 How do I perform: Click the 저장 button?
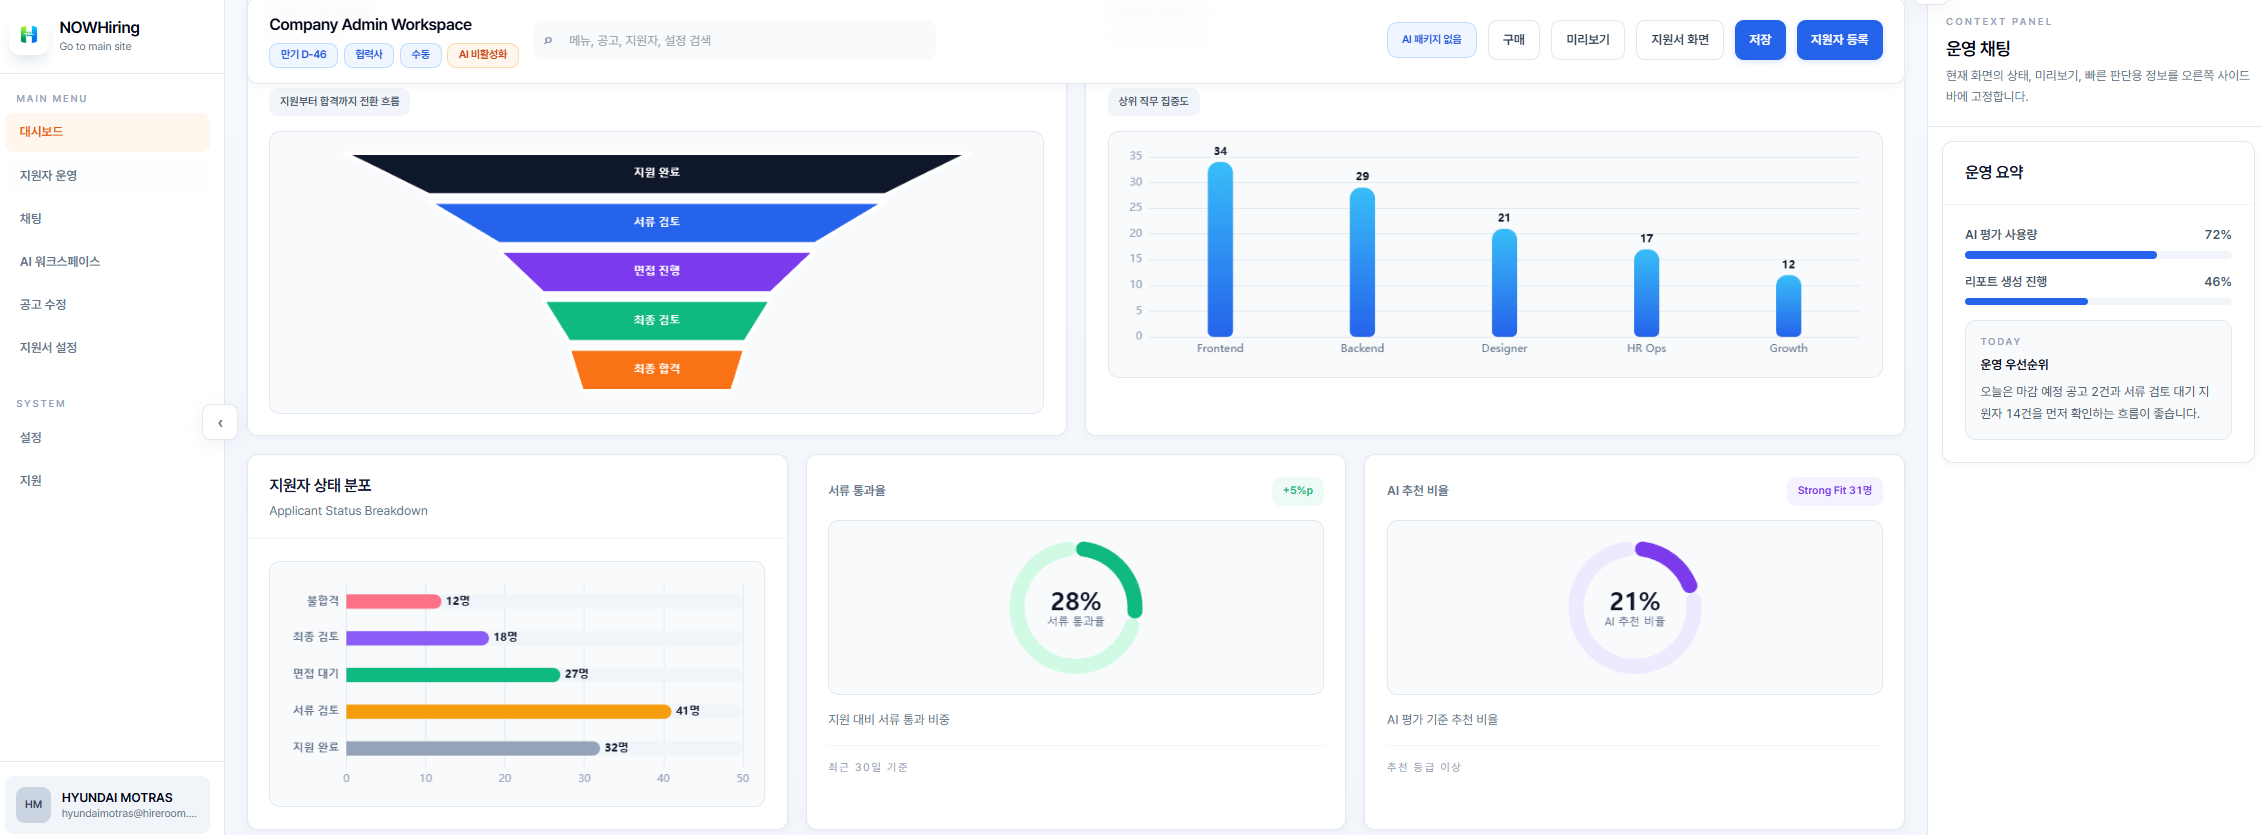pyautogui.click(x=1759, y=40)
